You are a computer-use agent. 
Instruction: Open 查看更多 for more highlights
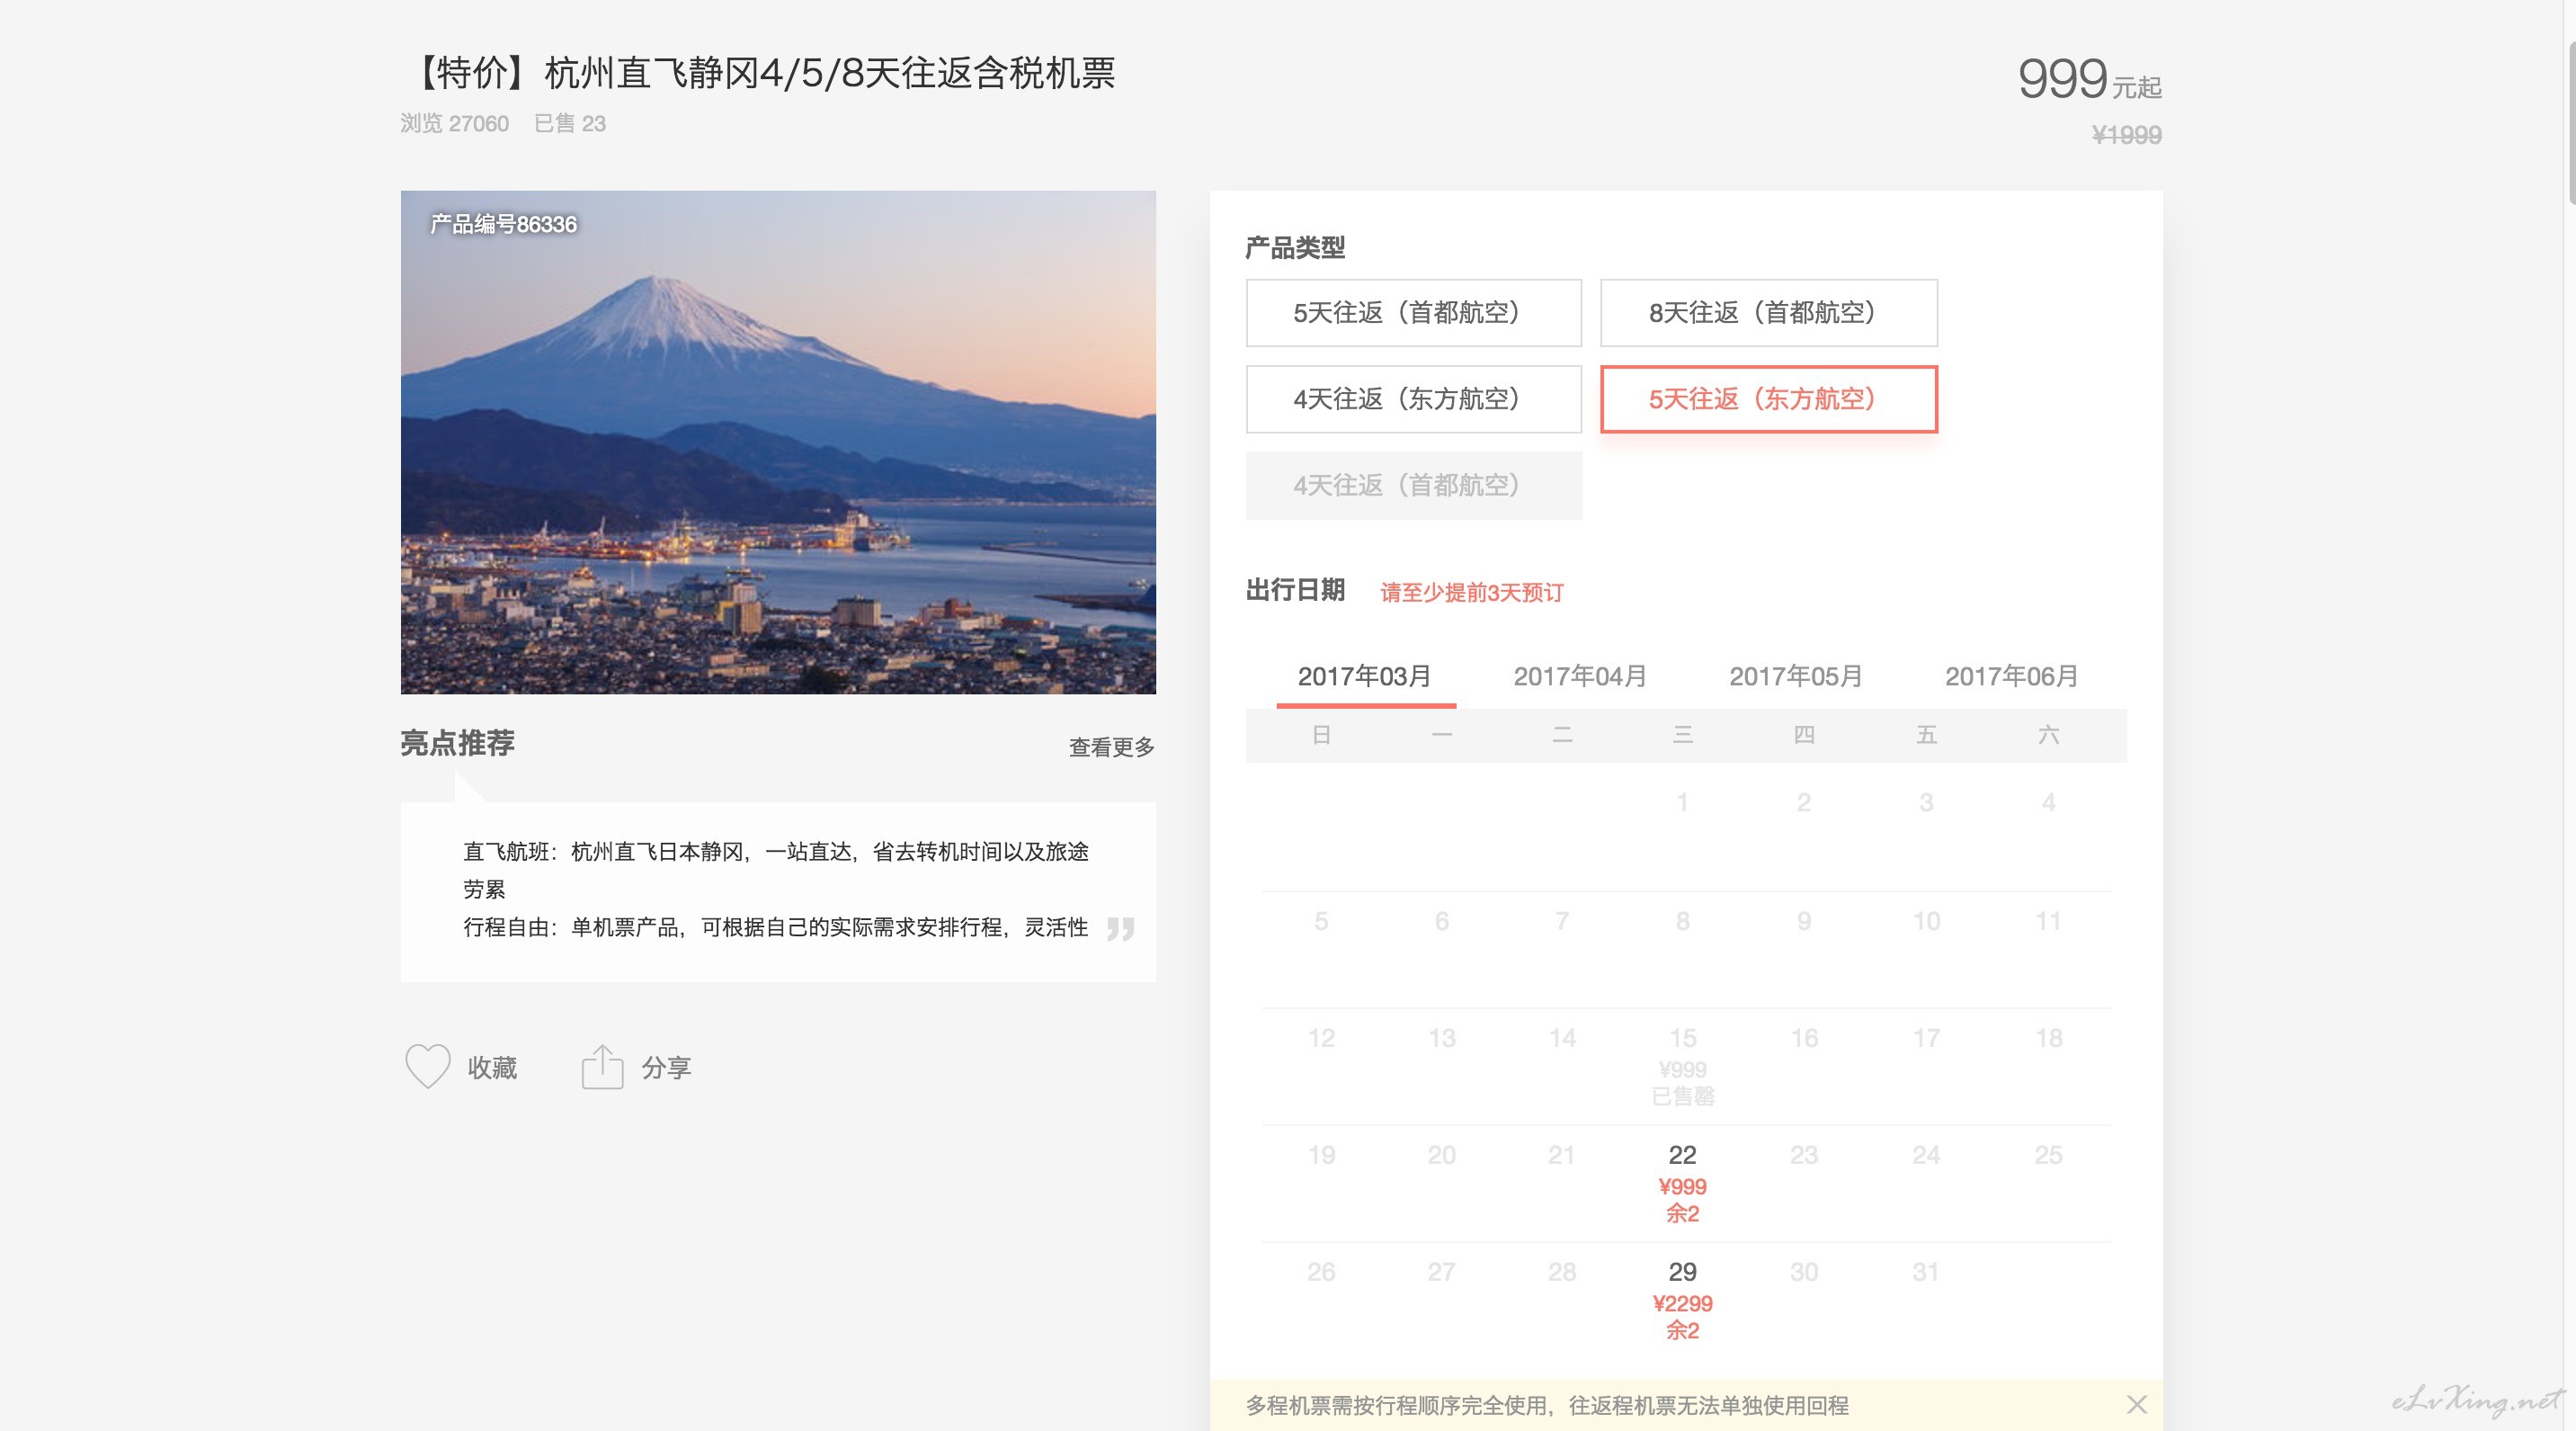(1111, 747)
